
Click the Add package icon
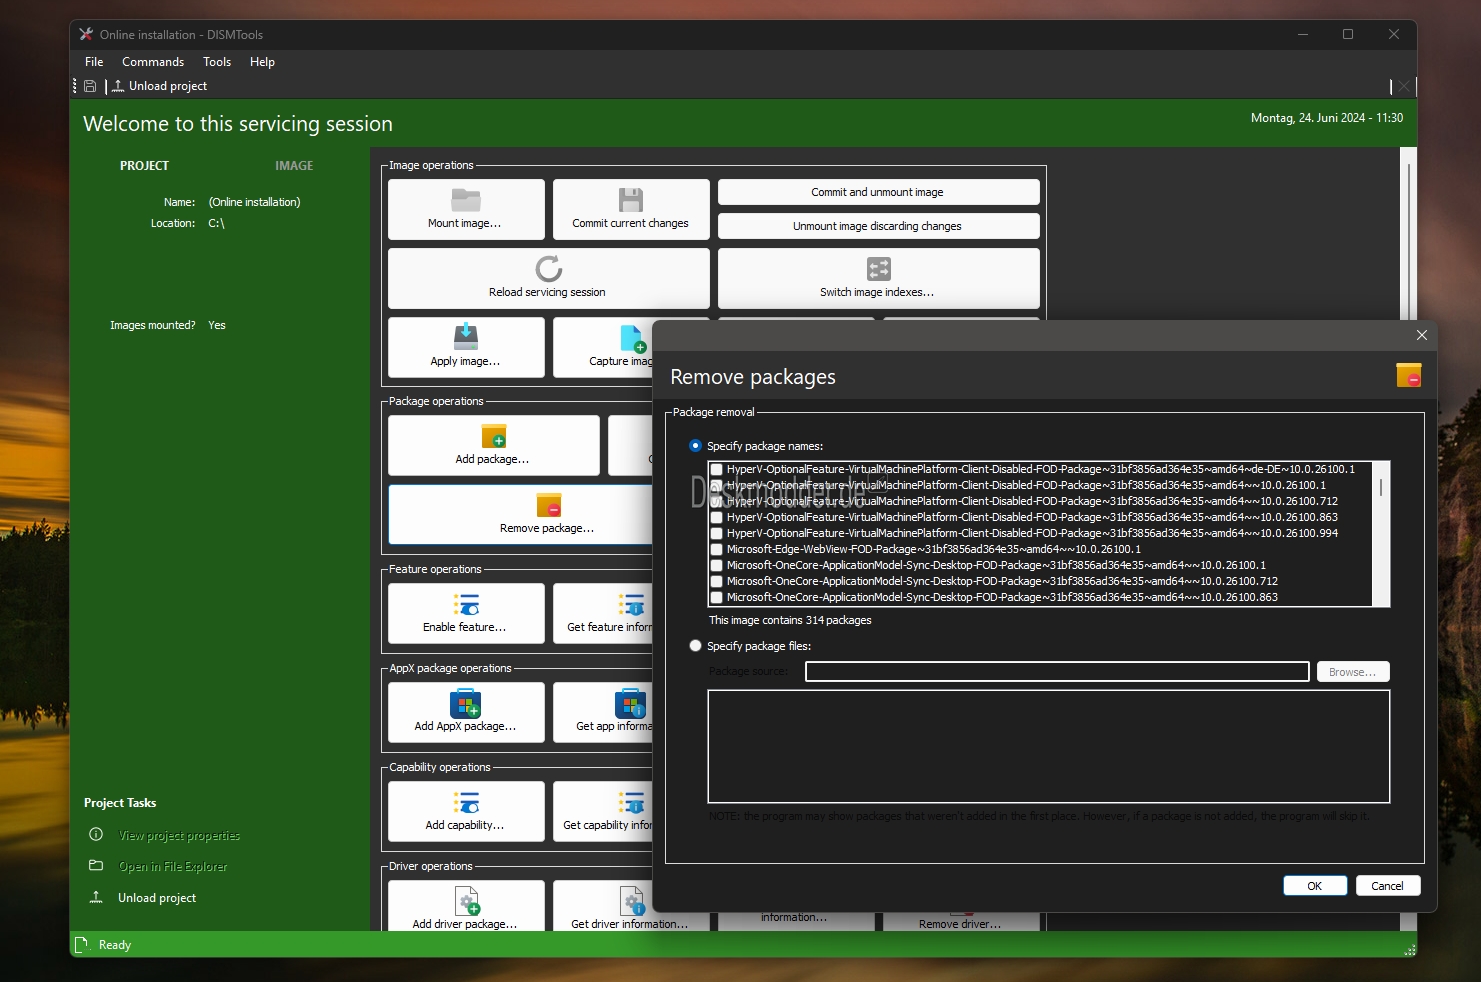(493, 436)
